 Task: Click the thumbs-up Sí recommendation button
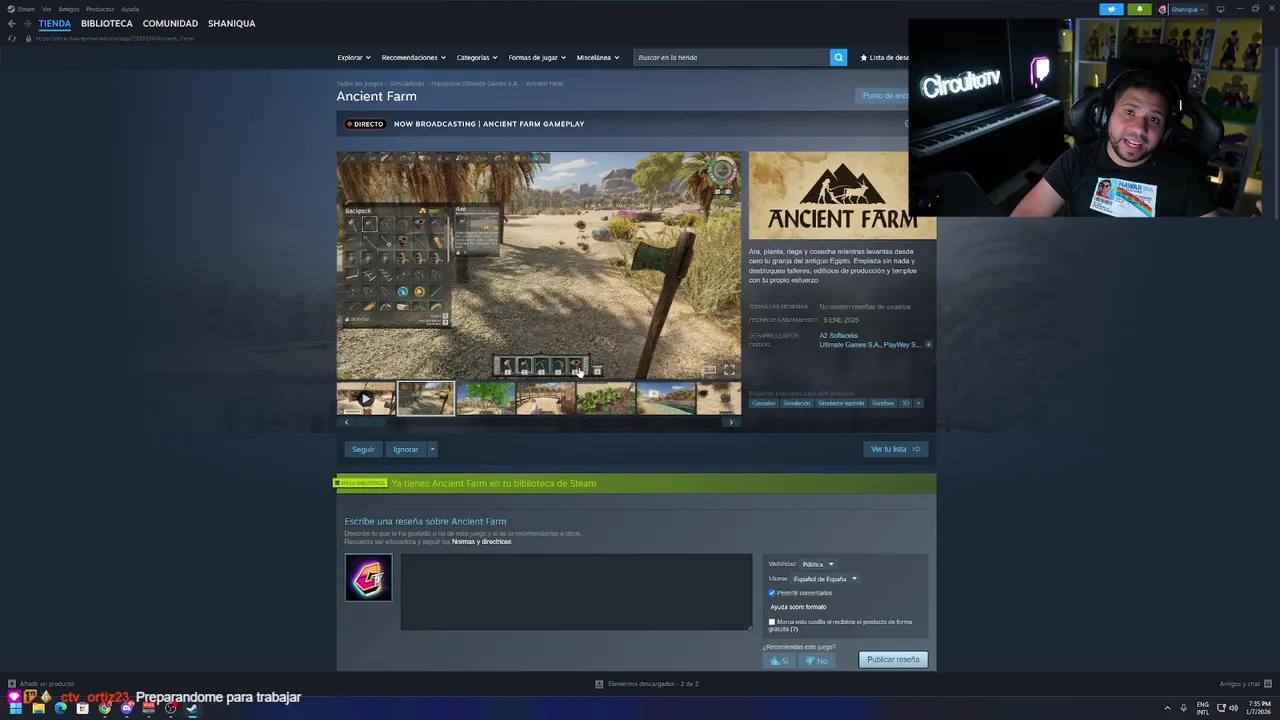pos(779,661)
